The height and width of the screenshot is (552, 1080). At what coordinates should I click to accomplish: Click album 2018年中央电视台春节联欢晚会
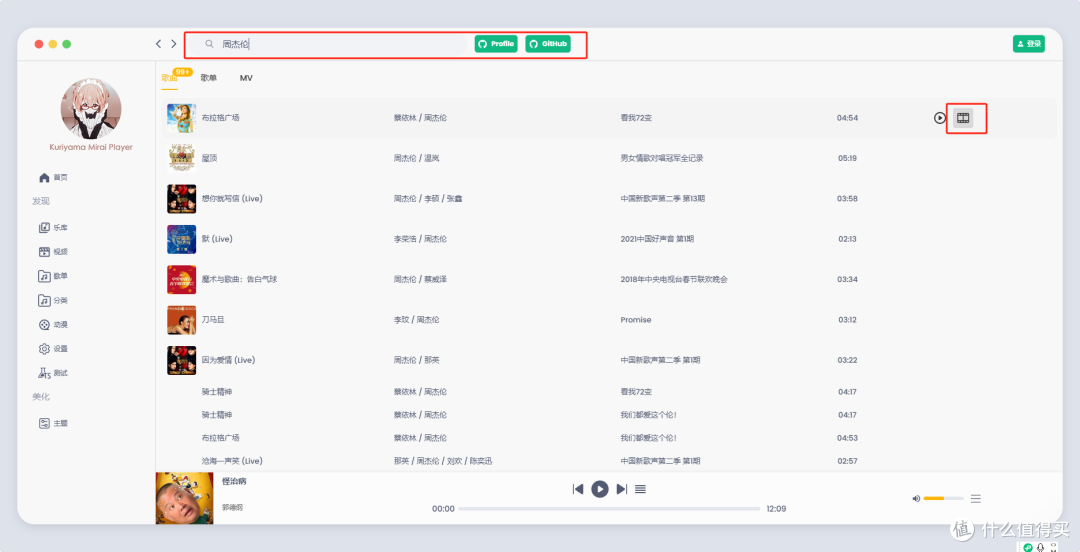674,279
